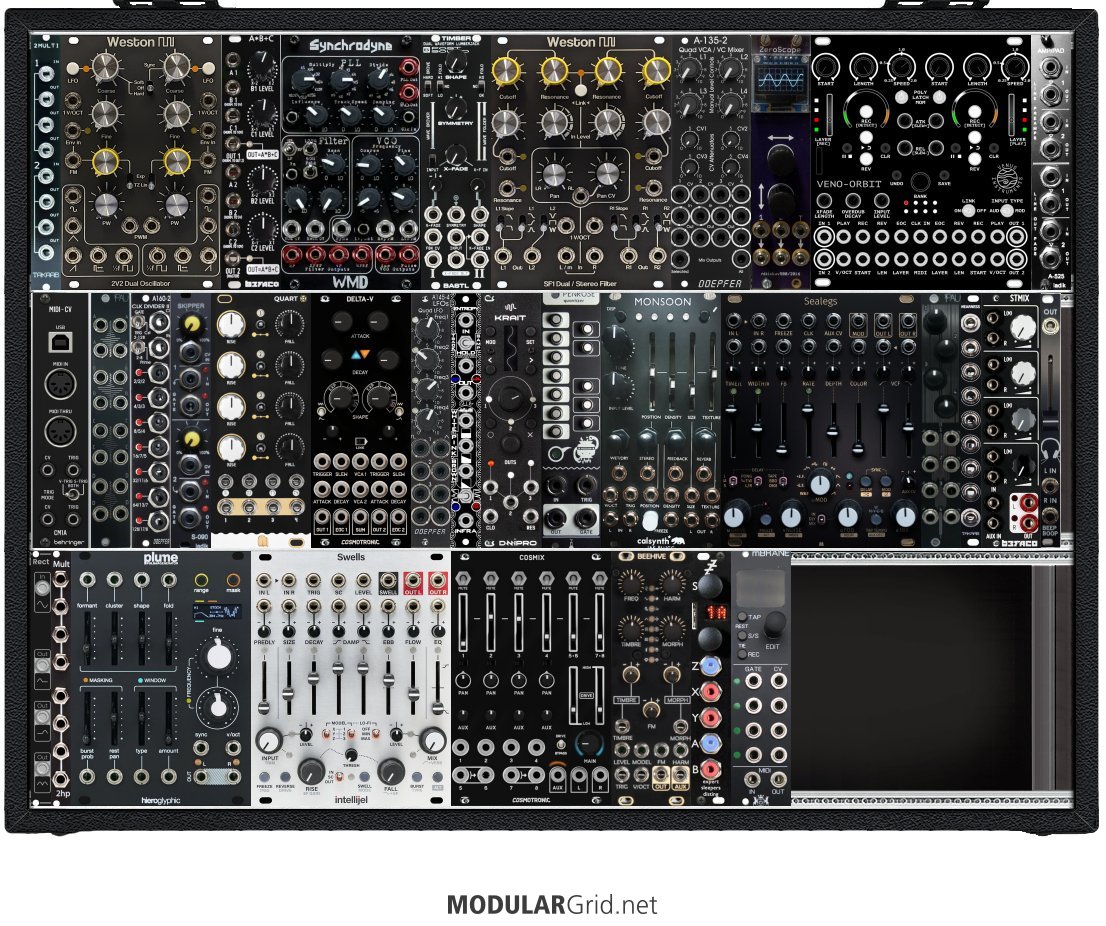
Task: Click the MORPH knob on Beehive
Action: coord(672,628)
